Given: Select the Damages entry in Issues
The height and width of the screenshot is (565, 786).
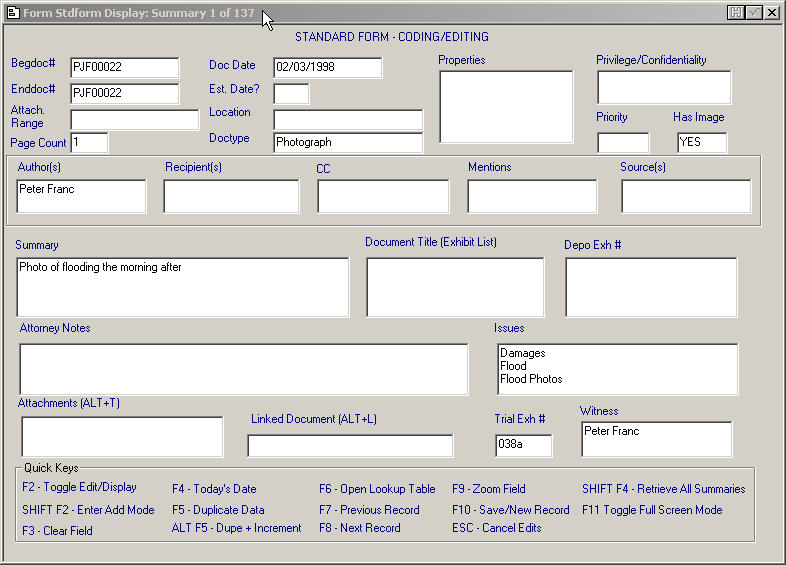Looking at the screenshot, I should (x=522, y=353).
